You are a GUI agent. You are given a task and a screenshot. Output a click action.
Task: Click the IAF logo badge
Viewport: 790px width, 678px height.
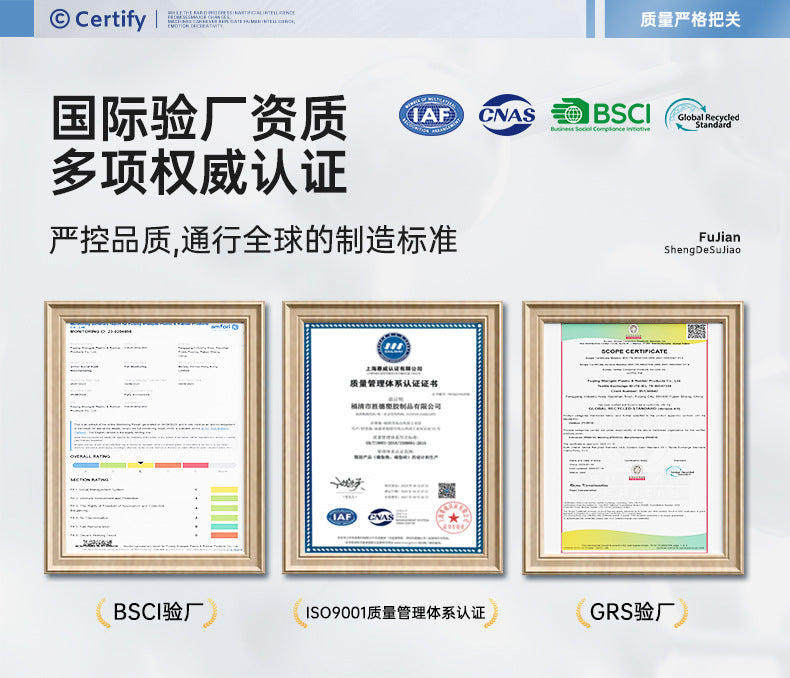[431, 115]
